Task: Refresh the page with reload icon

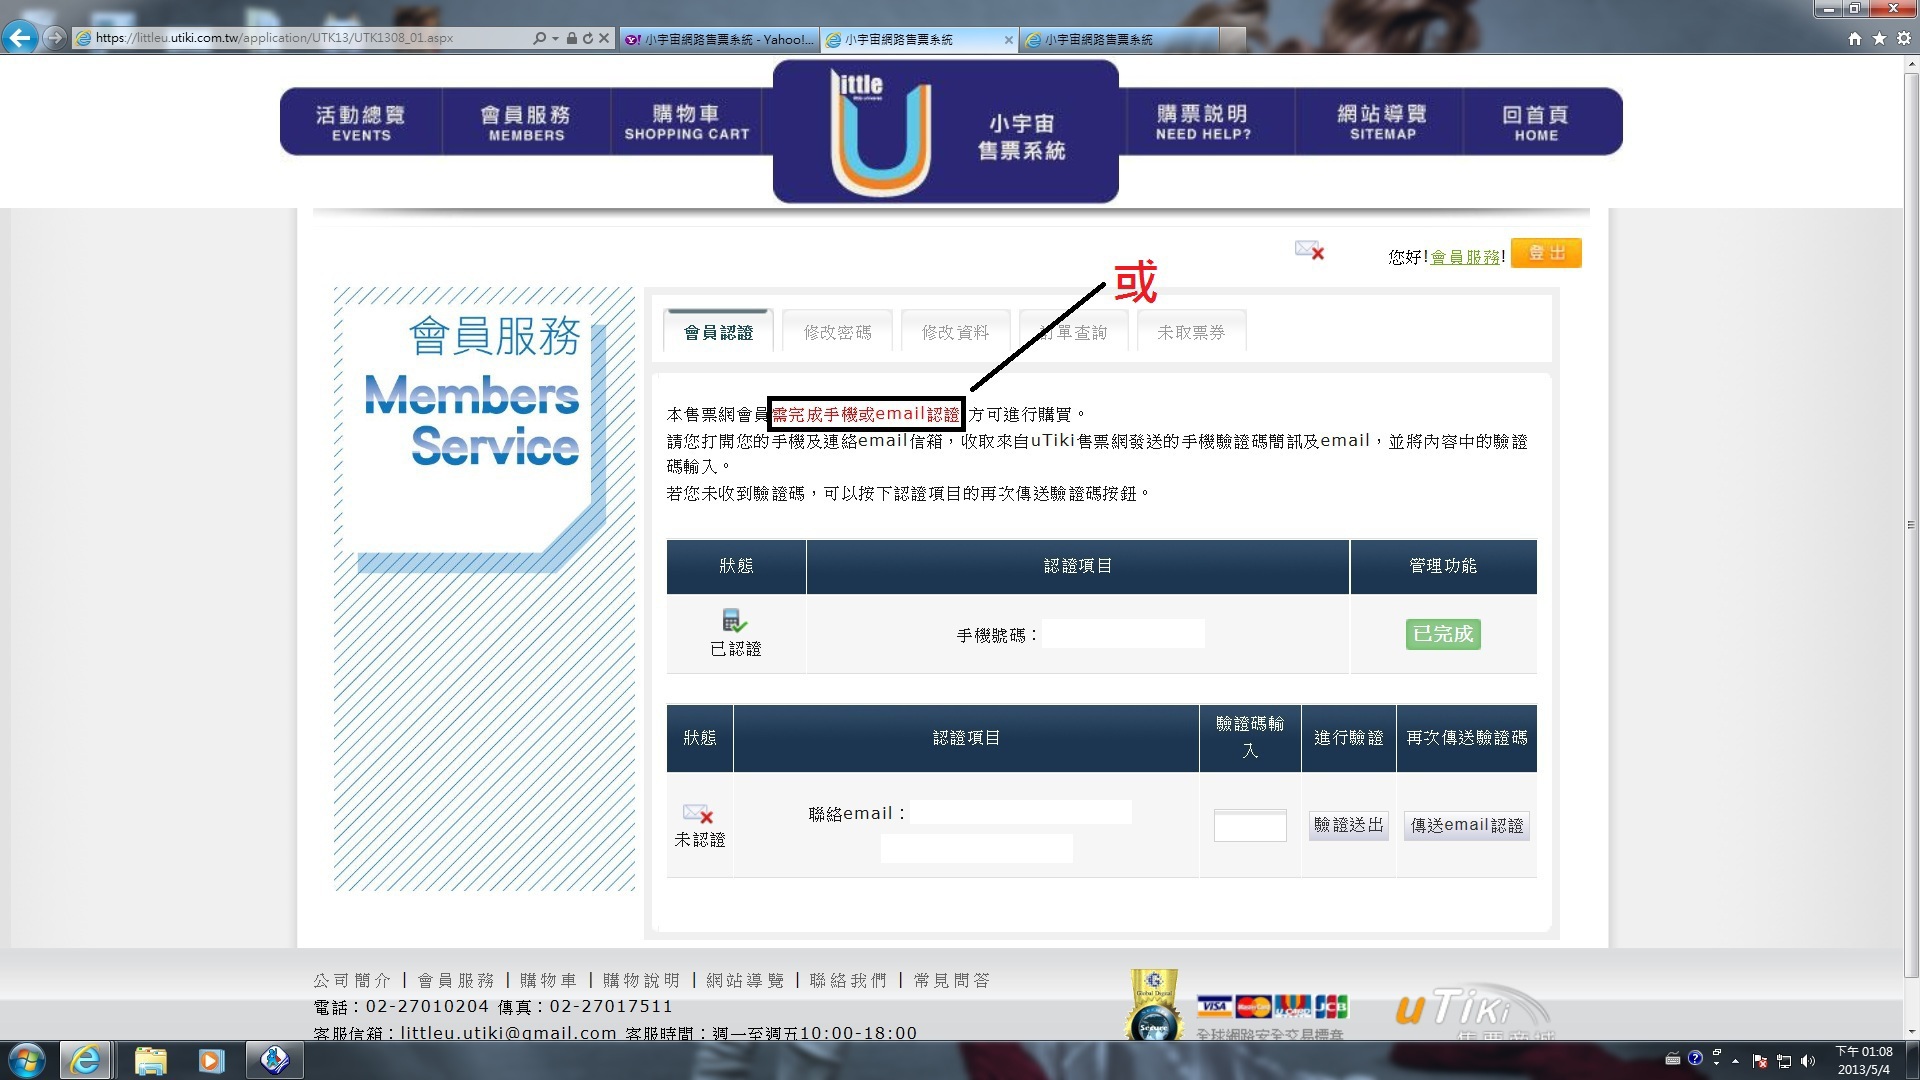Action: click(588, 39)
